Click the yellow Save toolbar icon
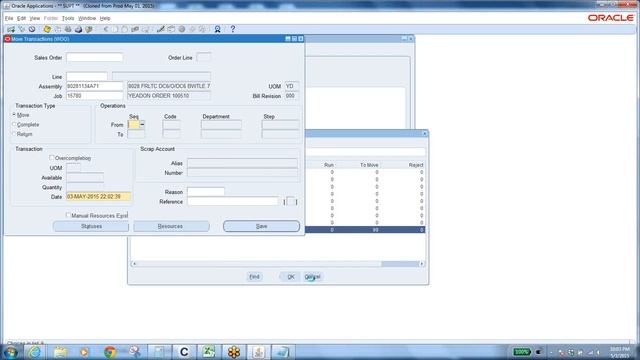Viewport: 640px width, 360px height. (47, 29)
